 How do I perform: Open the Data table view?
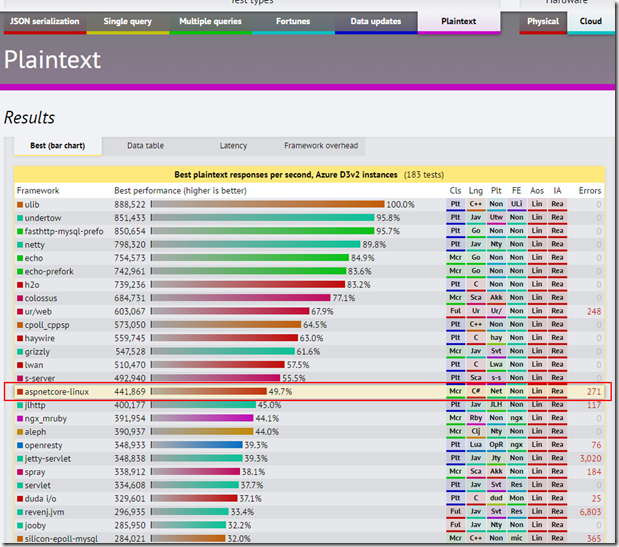(145, 146)
